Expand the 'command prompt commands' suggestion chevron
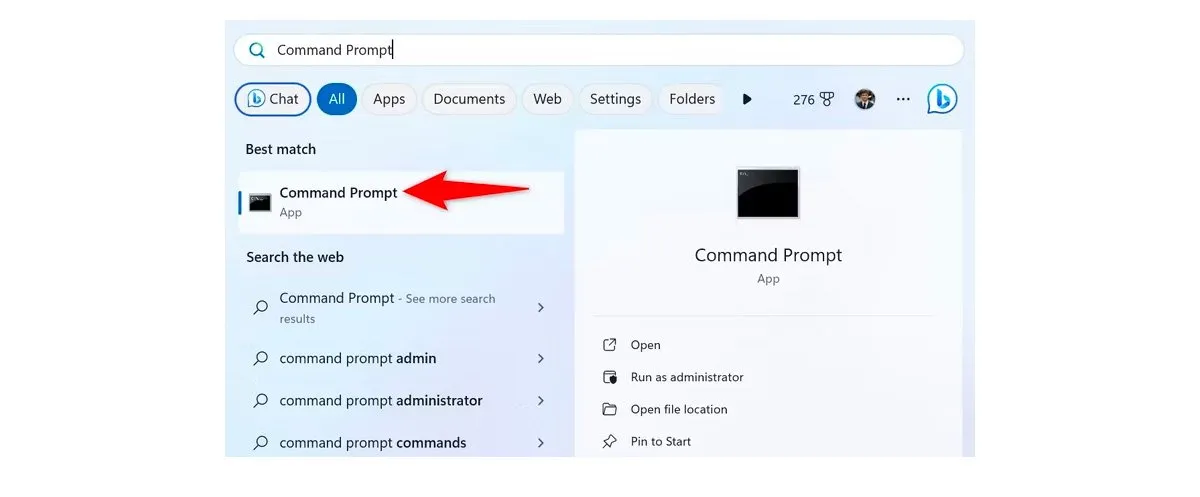 click(541, 442)
